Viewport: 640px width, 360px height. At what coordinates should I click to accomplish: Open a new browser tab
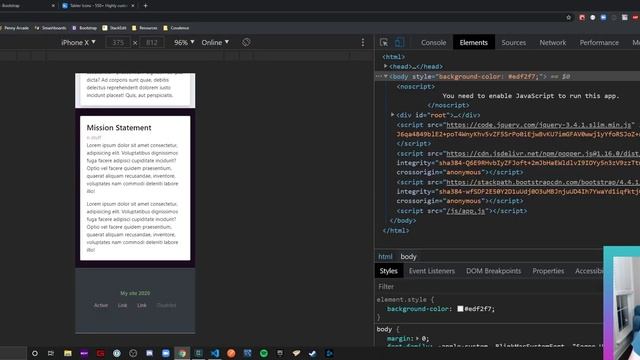(145, 6)
